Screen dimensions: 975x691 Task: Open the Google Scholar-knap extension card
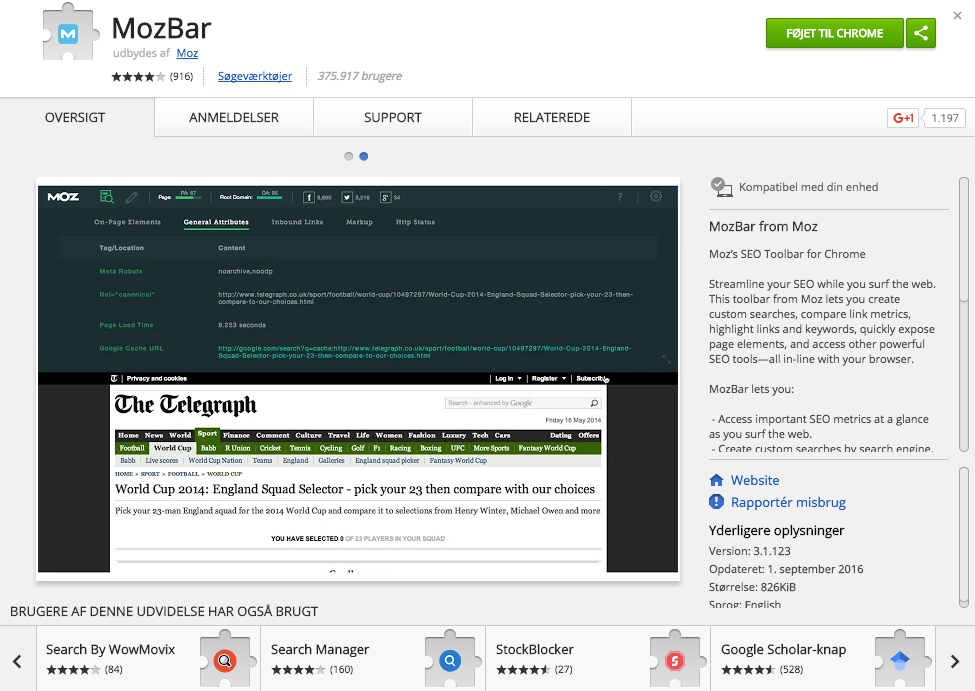[x=823, y=659]
